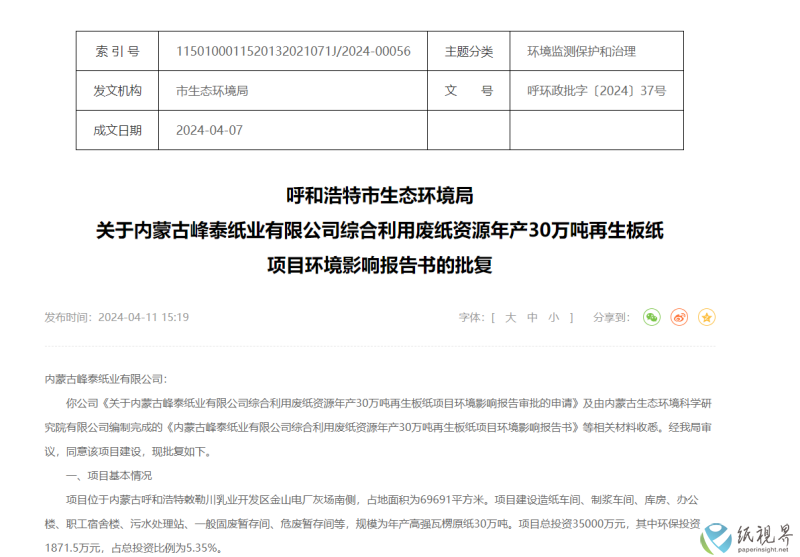Screen dimensions: 800x557
Task: Click the 主题分类 label cell
Action: click(x=468, y=51)
